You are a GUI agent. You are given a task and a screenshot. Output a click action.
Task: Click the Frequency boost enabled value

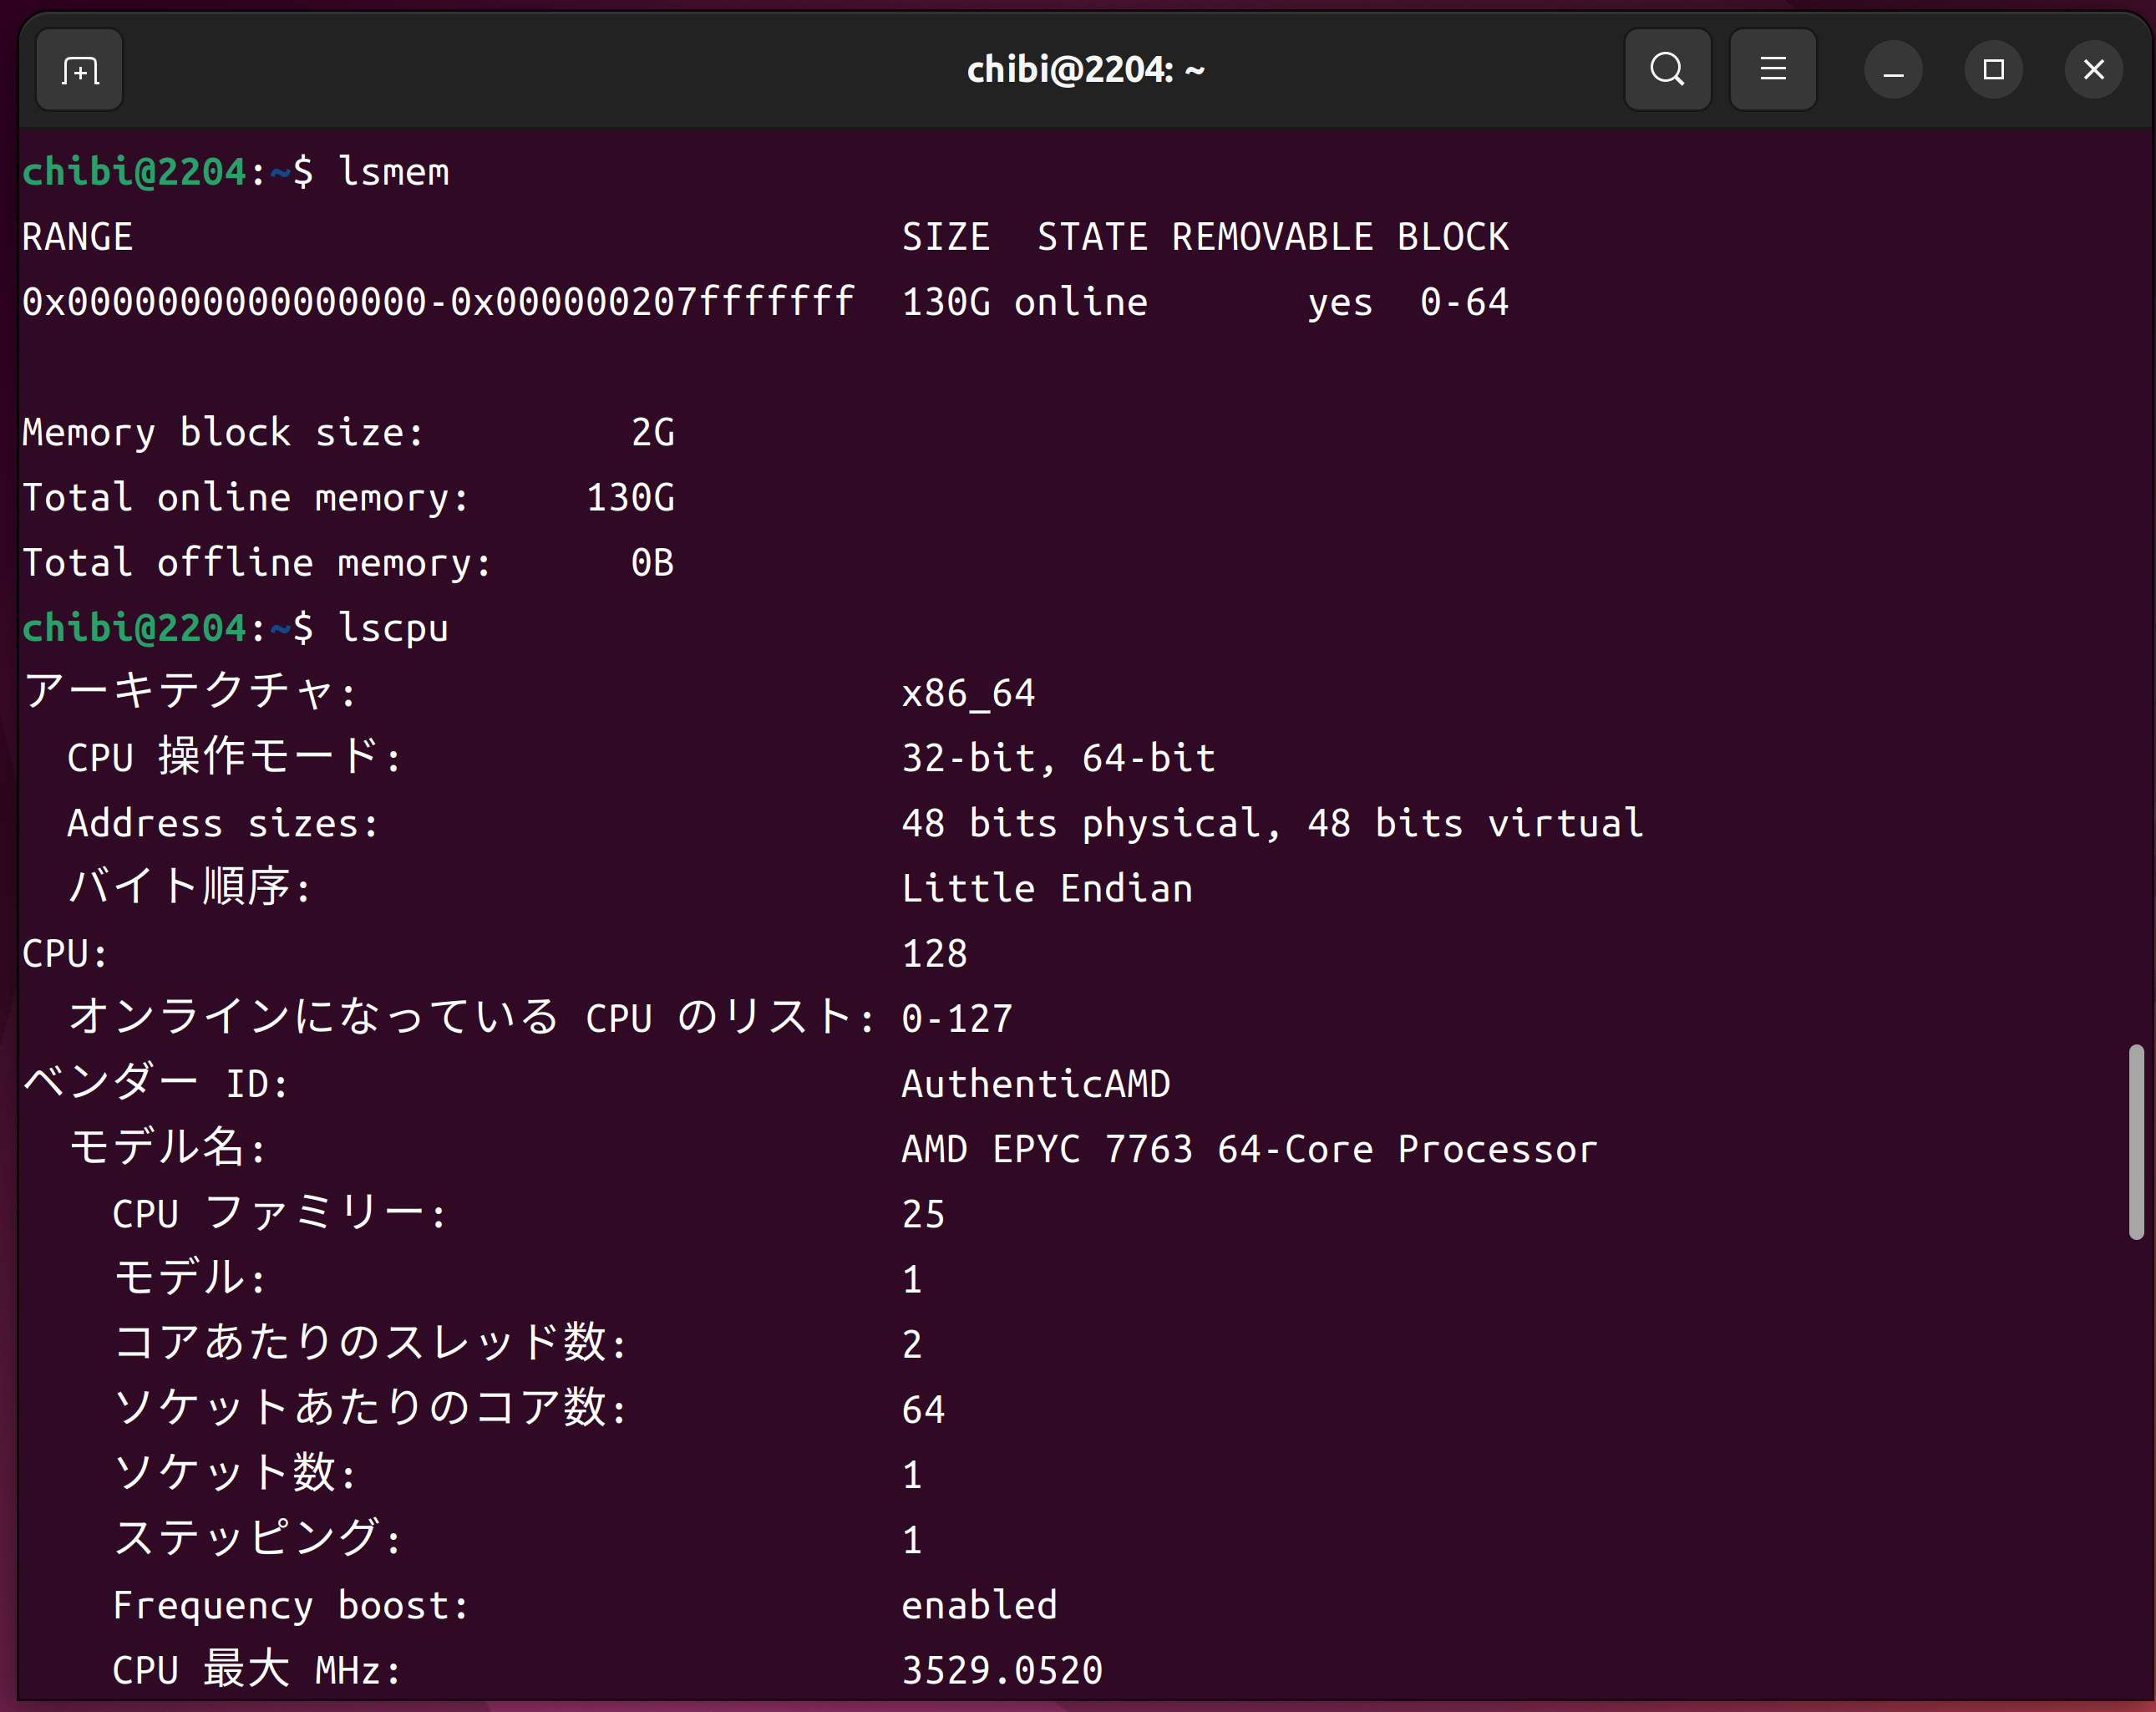[x=979, y=1605]
